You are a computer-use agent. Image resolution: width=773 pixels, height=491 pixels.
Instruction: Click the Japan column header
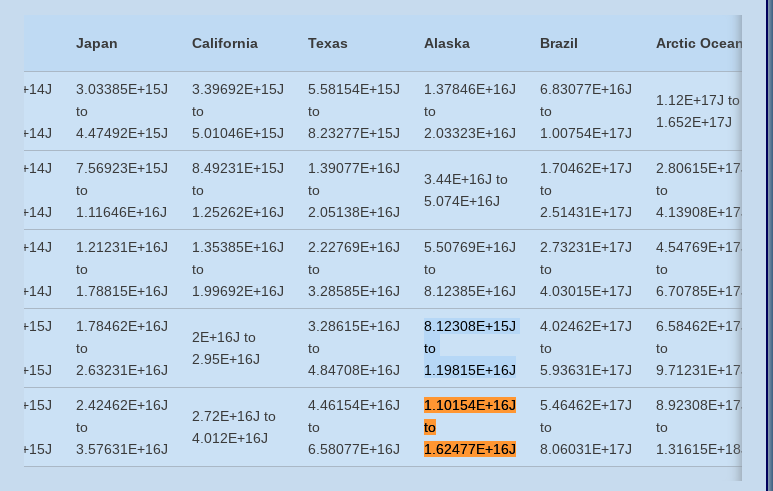[97, 43]
